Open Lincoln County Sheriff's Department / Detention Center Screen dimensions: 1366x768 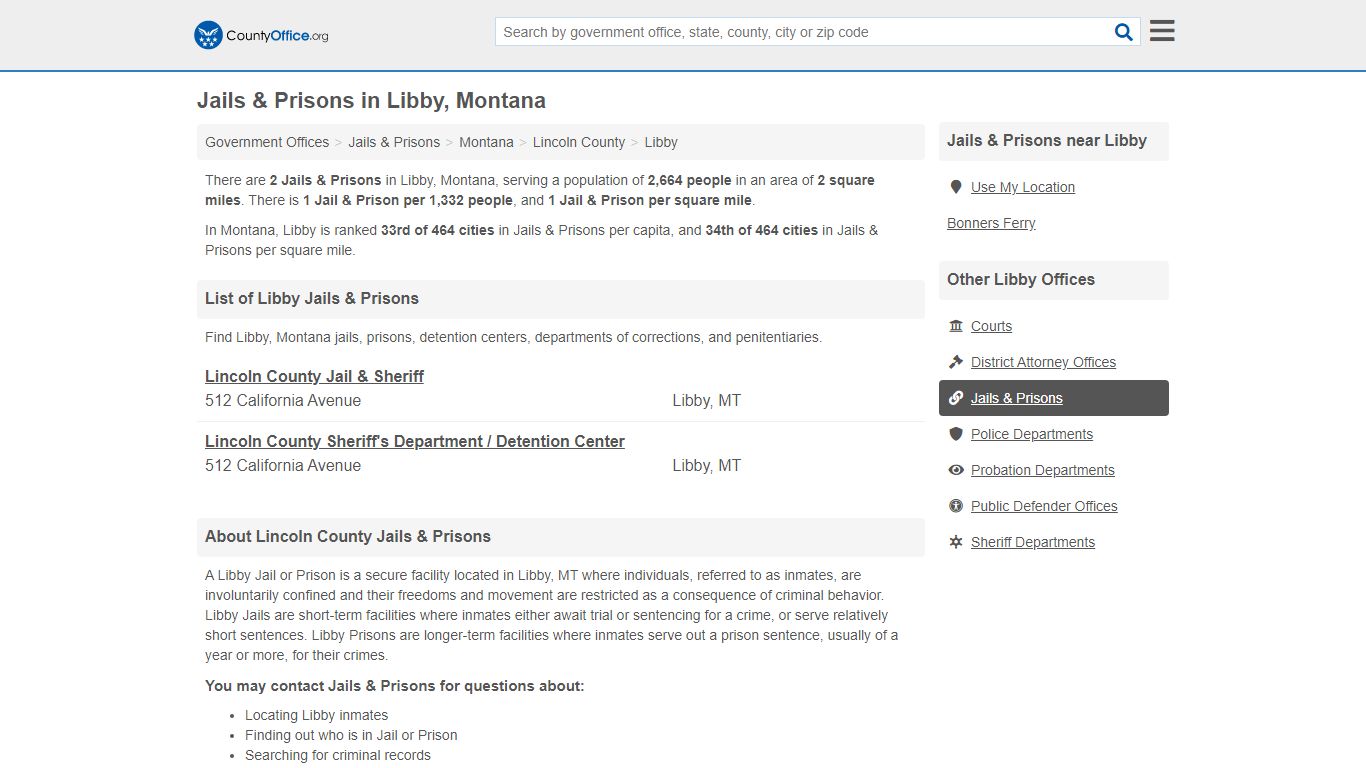tap(415, 441)
